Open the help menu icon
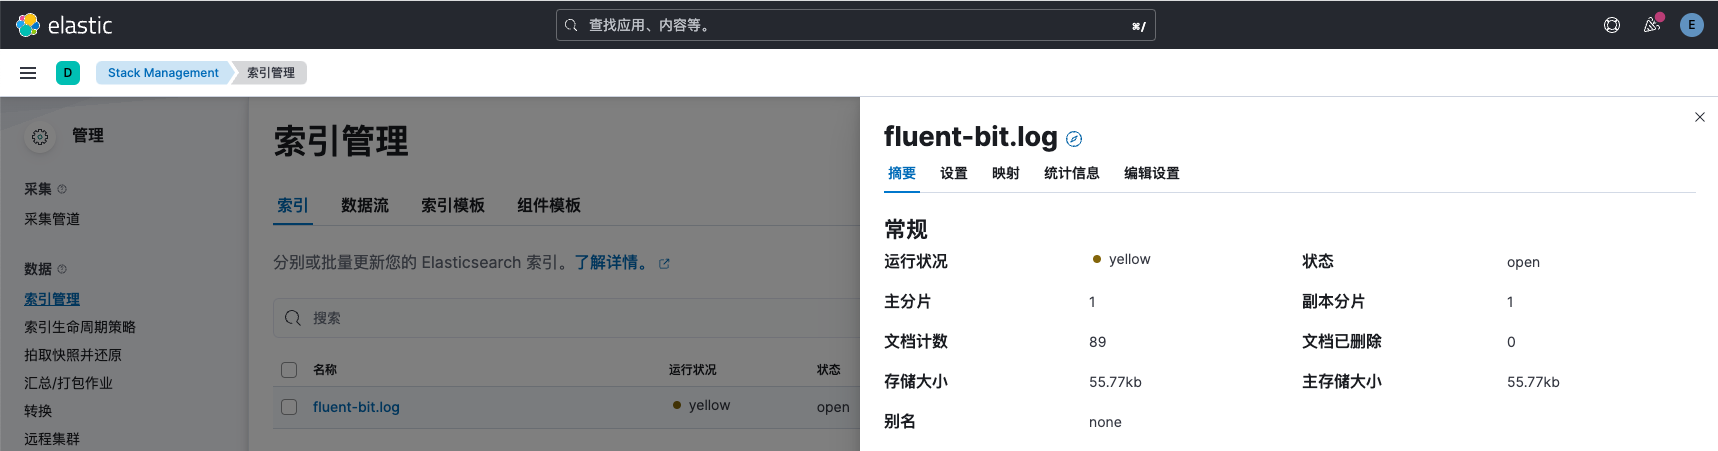 coord(1612,25)
